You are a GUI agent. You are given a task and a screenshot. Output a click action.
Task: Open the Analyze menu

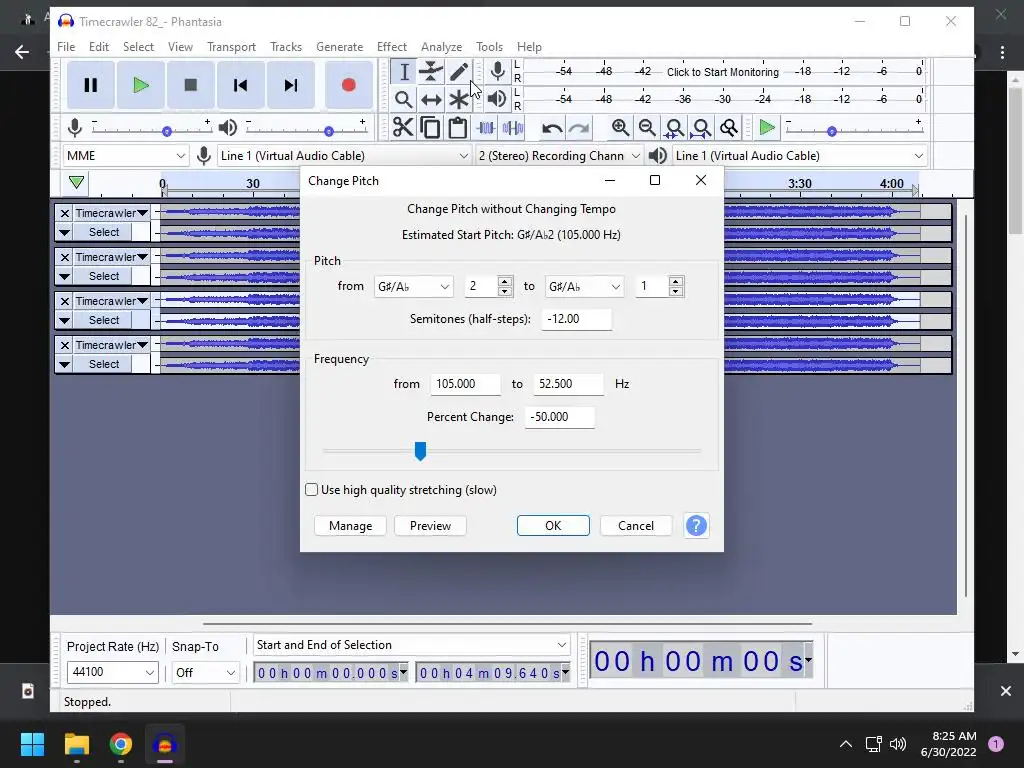[441, 47]
